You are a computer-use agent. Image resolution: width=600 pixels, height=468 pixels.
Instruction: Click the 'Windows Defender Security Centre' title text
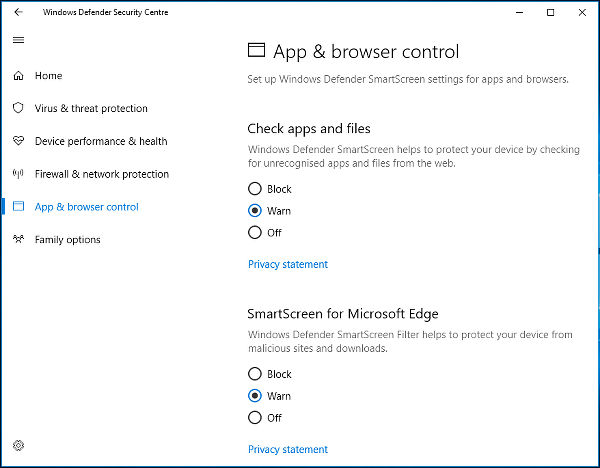106,12
